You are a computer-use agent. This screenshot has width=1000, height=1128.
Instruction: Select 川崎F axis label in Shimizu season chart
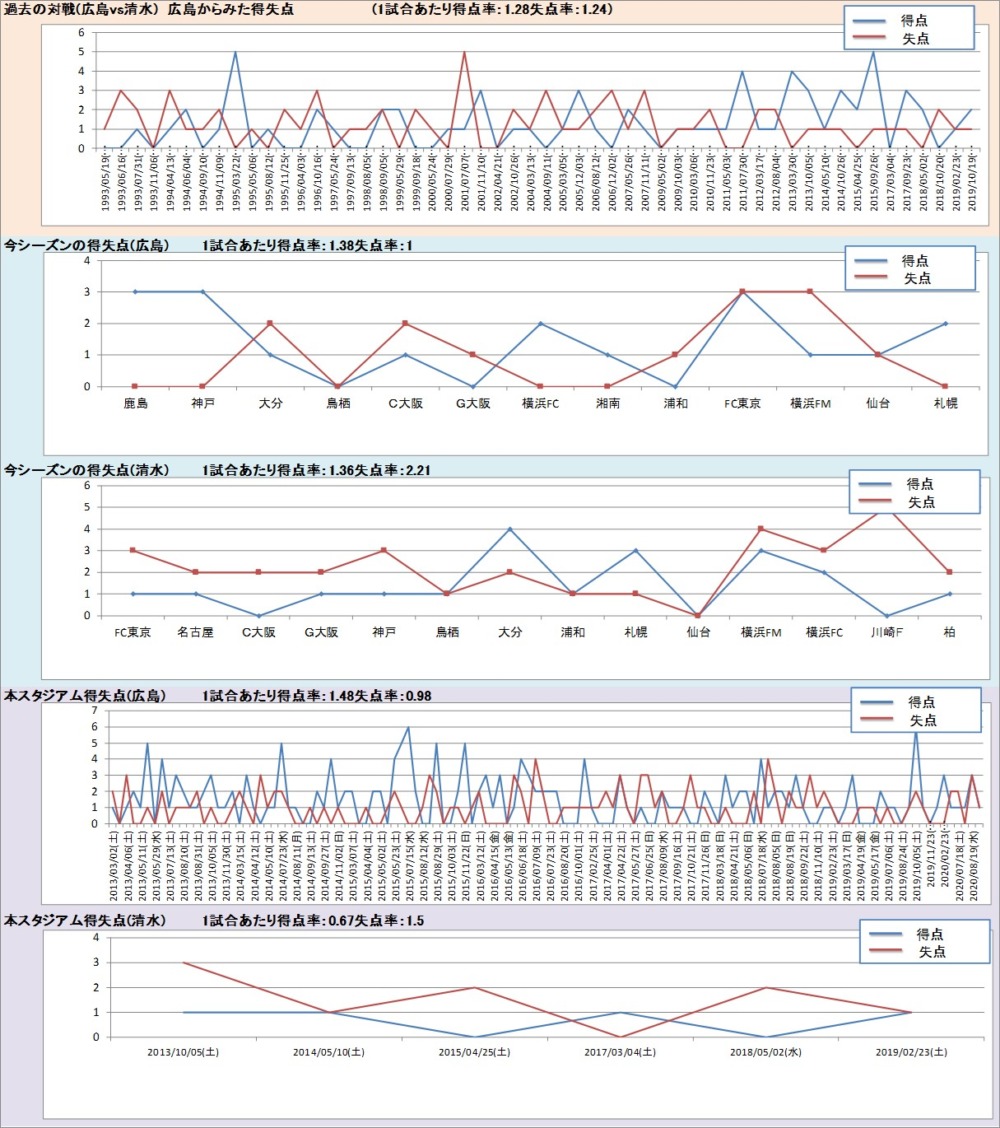click(x=884, y=633)
